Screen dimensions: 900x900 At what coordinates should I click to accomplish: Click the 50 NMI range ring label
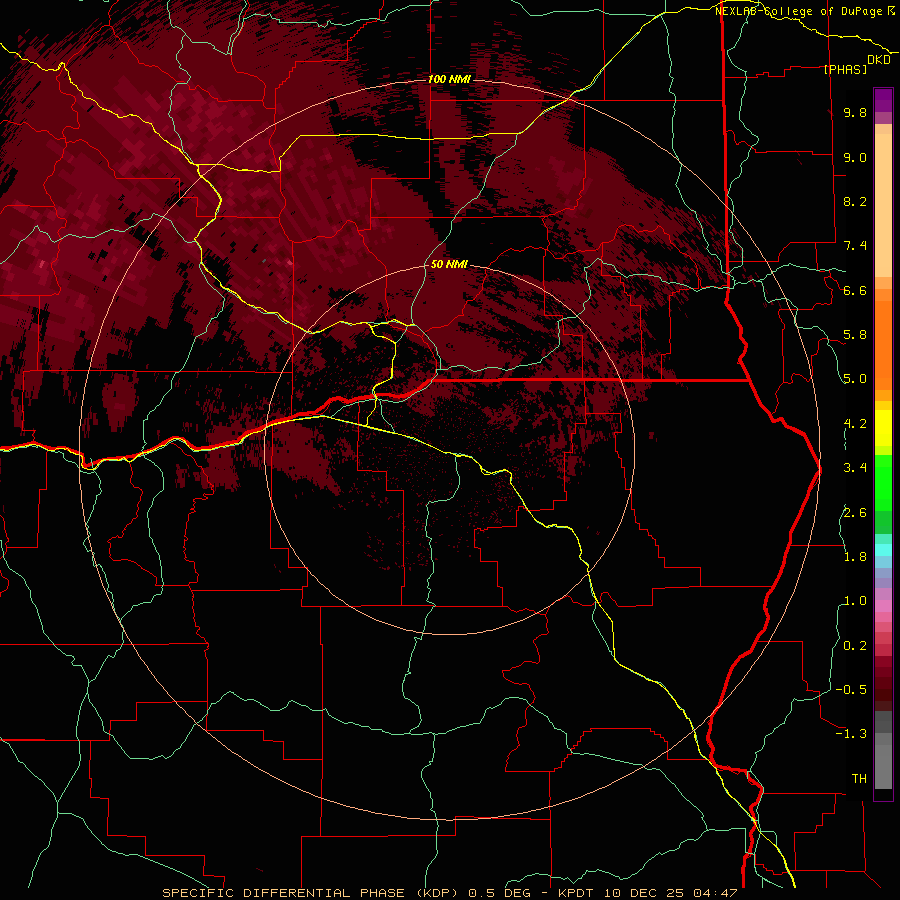449,264
